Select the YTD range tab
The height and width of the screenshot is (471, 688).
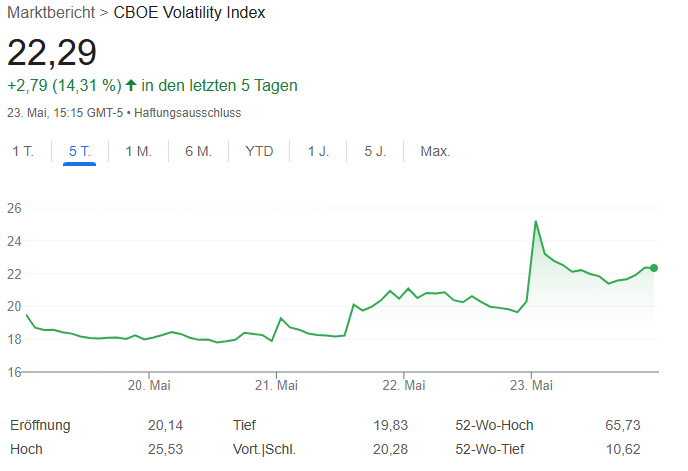[259, 151]
